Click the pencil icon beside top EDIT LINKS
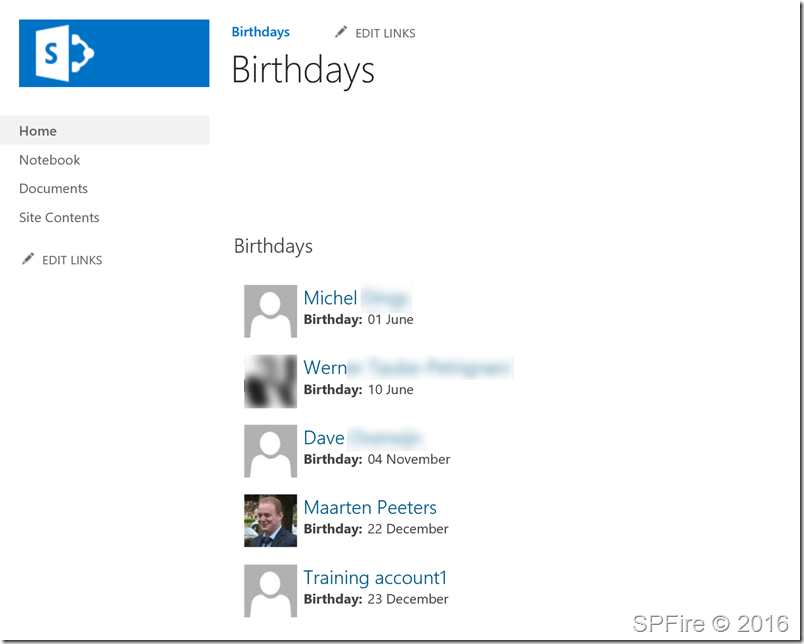The width and height of the screenshot is (804, 644). pyautogui.click(x=340, y=32)
